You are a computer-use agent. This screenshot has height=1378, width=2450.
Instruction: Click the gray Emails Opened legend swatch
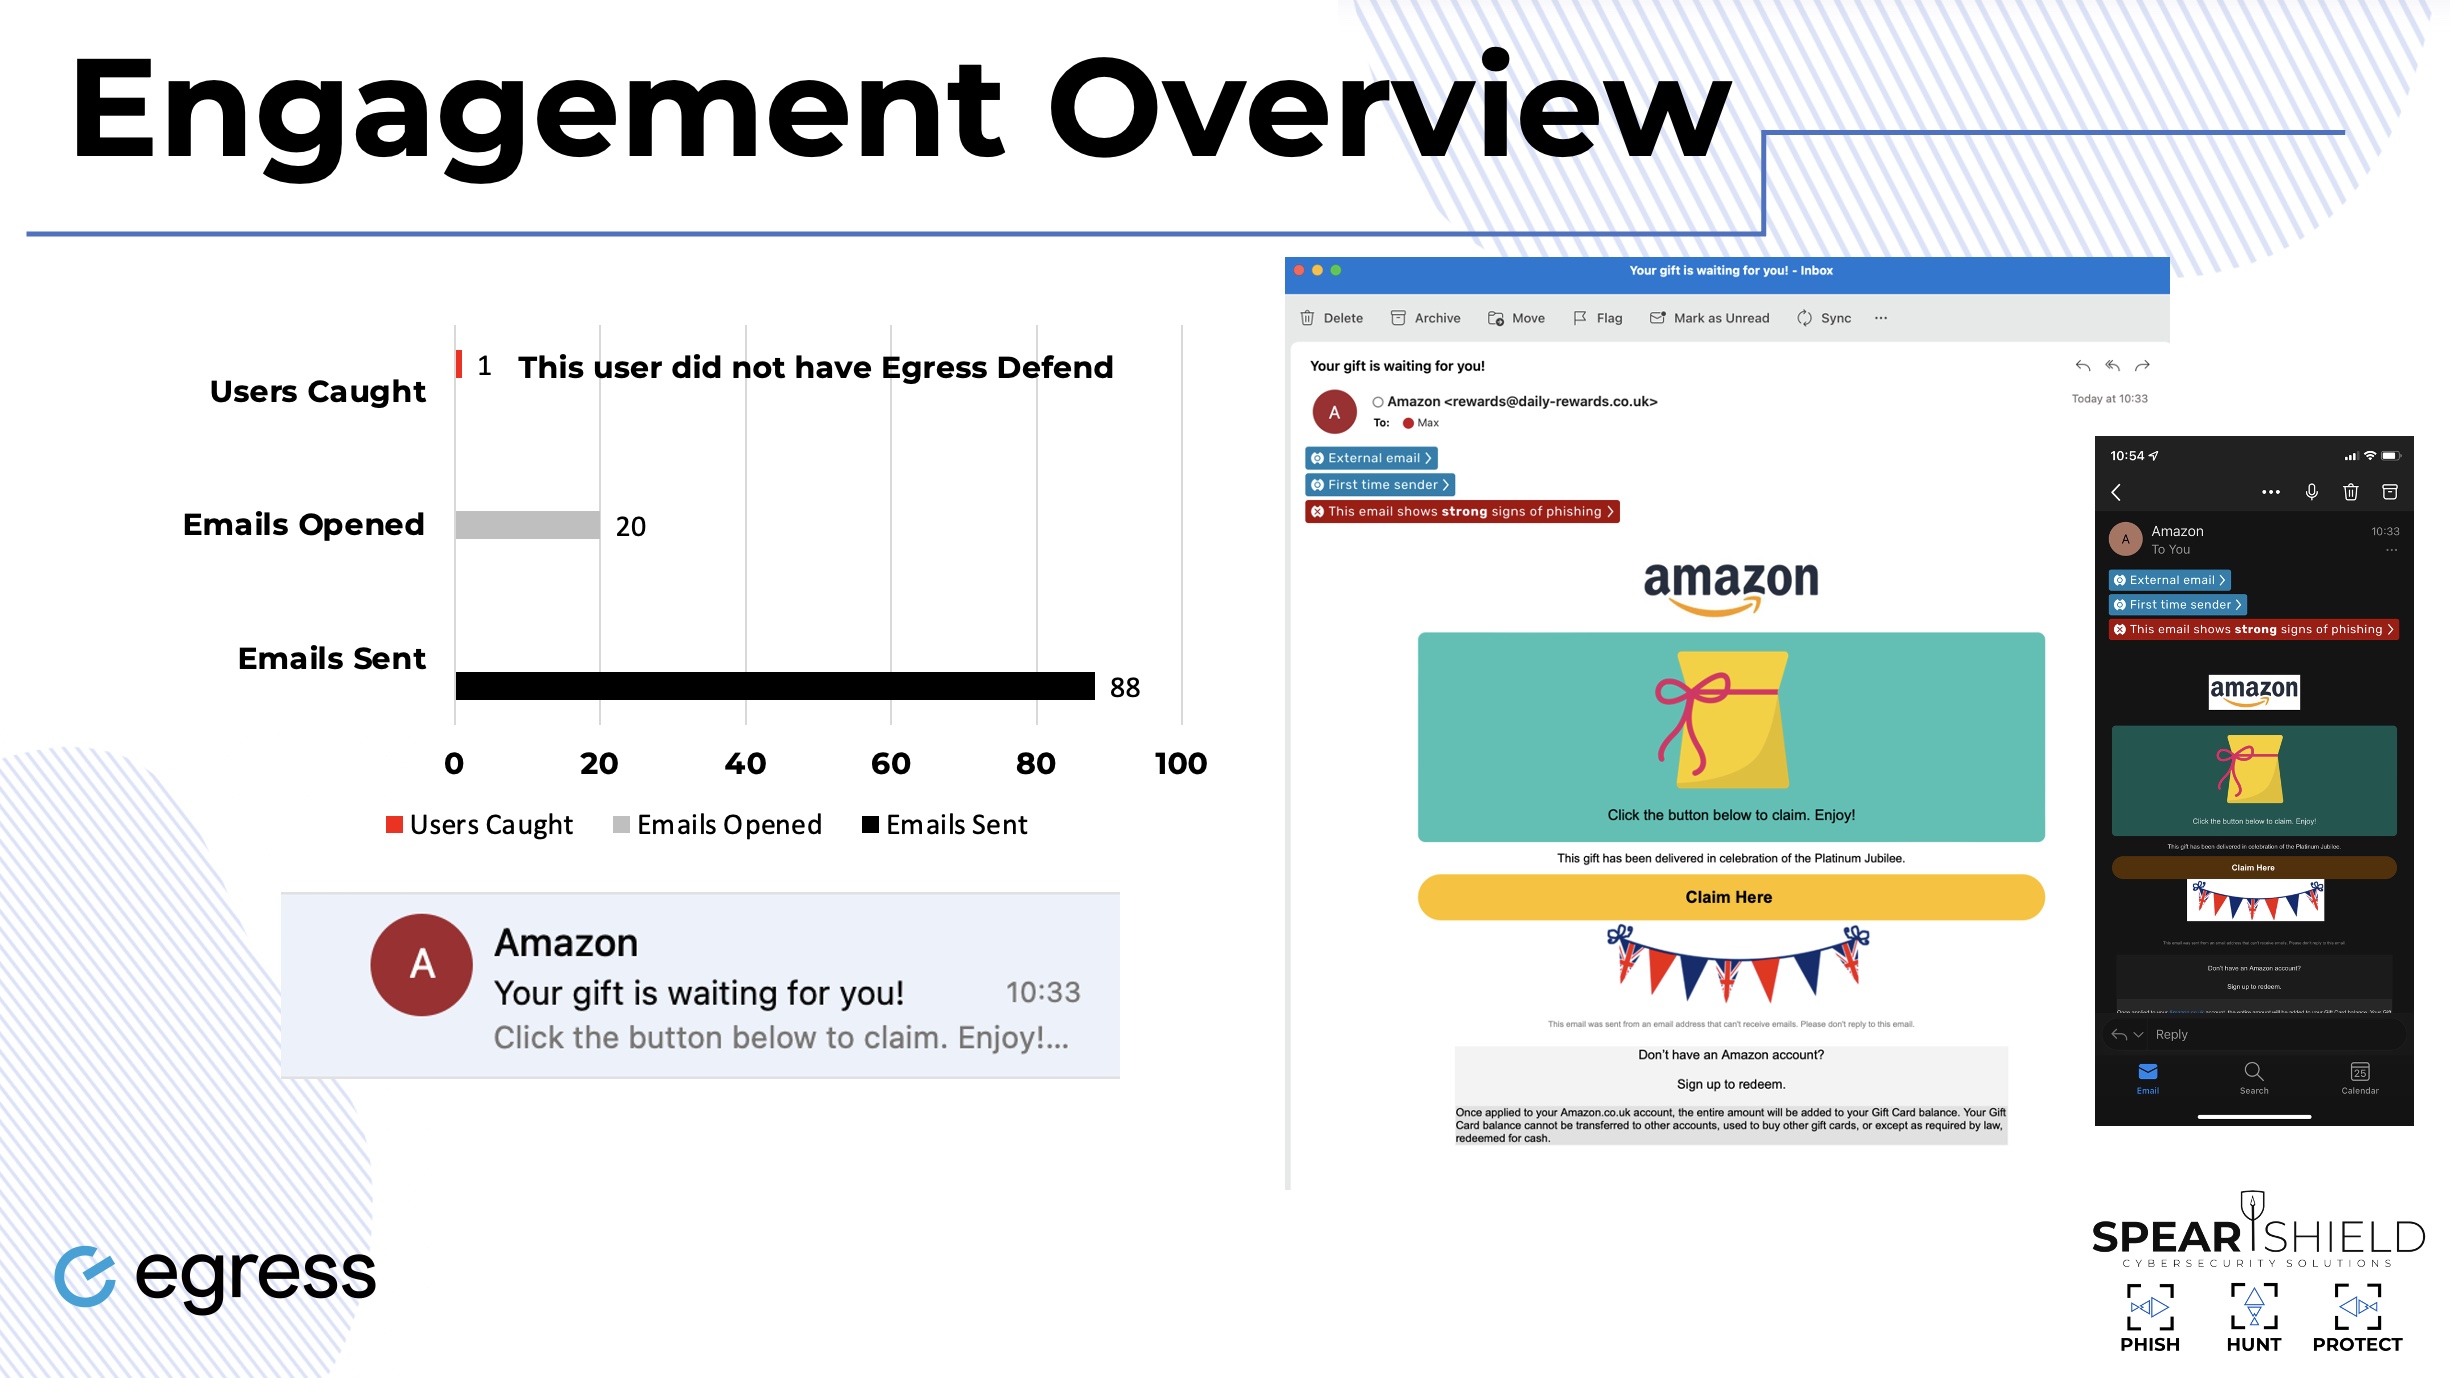pos(621,825)
